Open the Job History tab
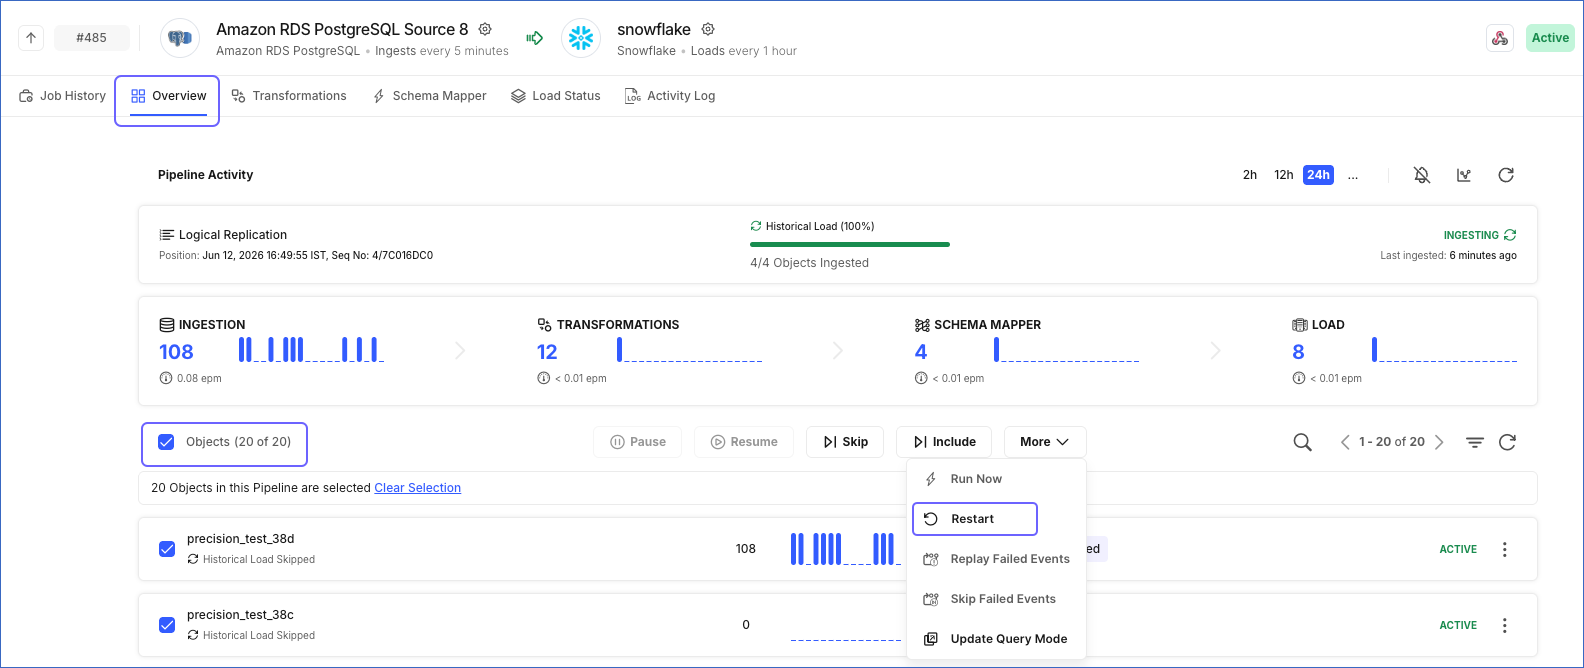1584x668 pixels. coord(62,96)
